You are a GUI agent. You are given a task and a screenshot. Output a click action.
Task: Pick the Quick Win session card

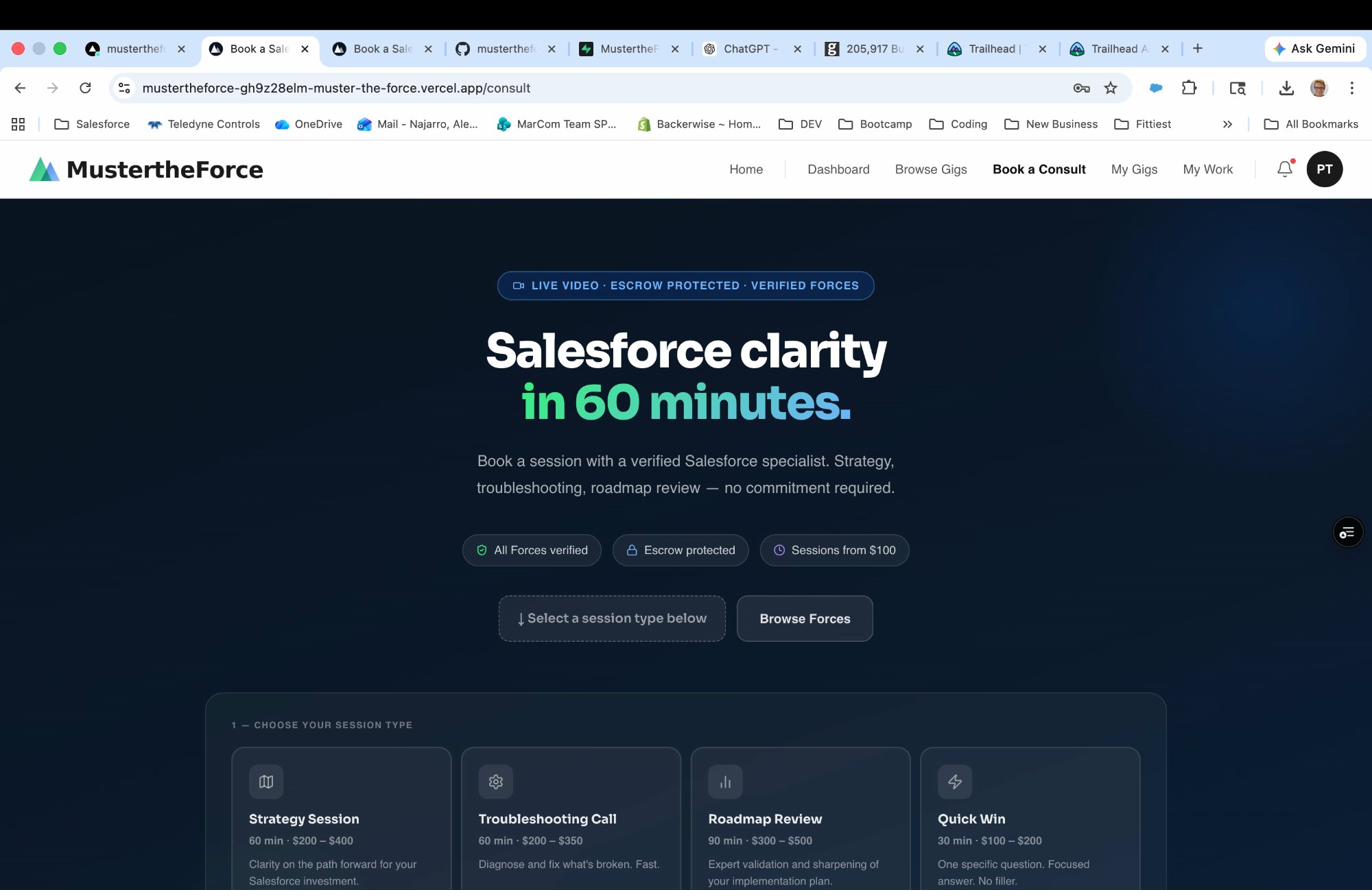tap(1029, 820)
